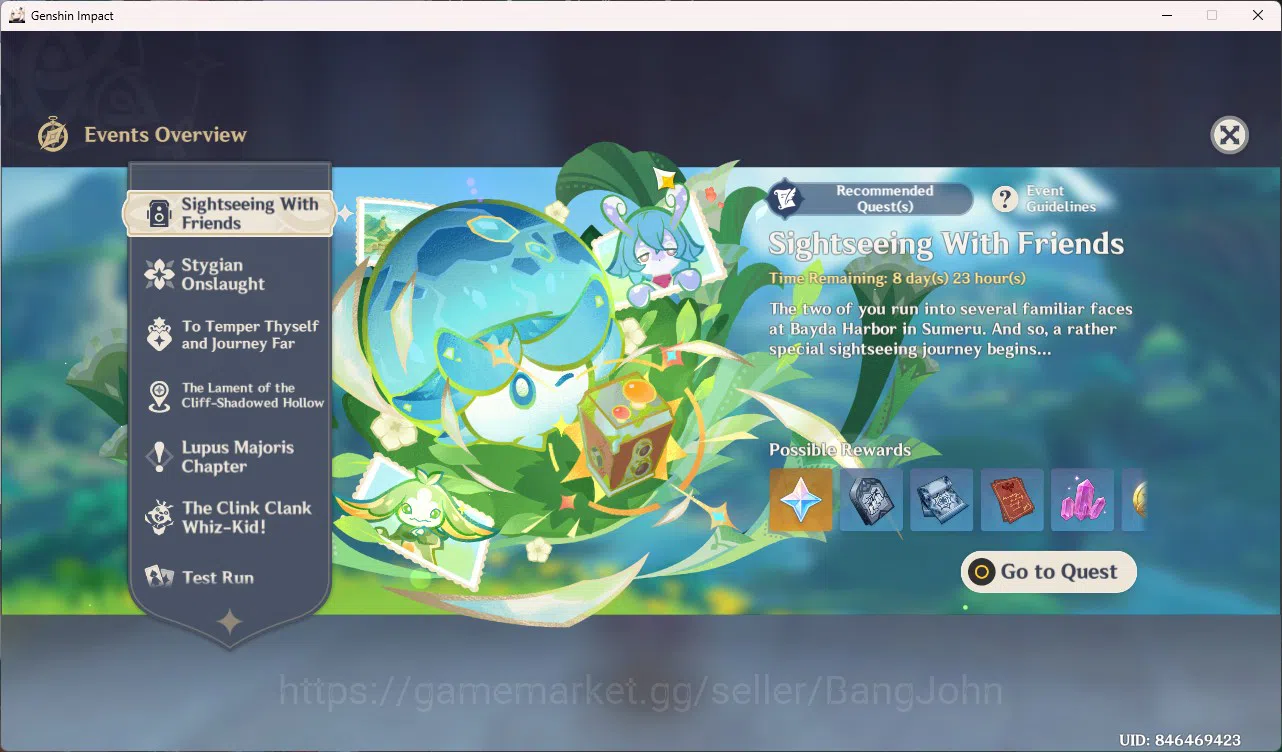The width and height of the screenshot is (1282, 752).
Task: Open Event Guidelines
Action: pos(1045,199)
